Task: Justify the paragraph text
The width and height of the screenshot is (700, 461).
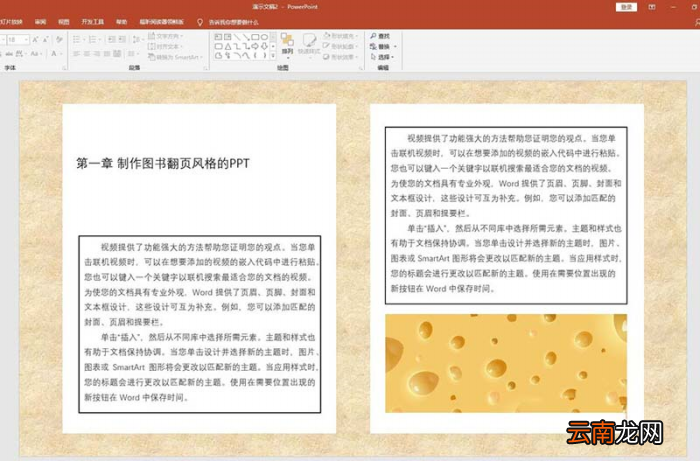Action: tap(107, 54)
